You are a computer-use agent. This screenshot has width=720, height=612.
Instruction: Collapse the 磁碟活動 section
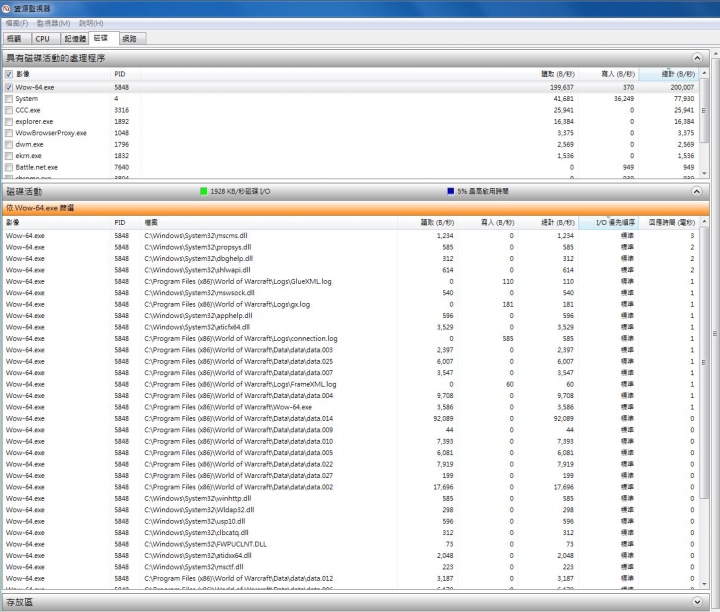tap(697, 191)
